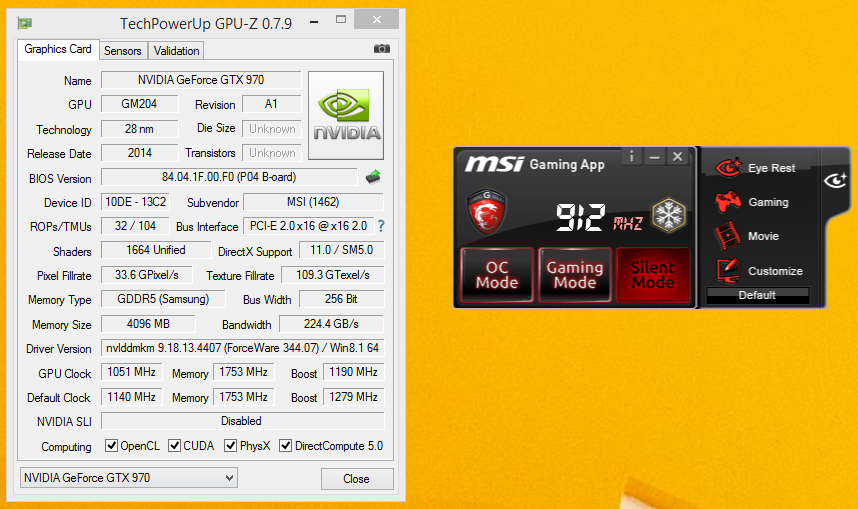The image size is (858, 509).
Task: Click the BIOS save chip icon
Action: 373,177
